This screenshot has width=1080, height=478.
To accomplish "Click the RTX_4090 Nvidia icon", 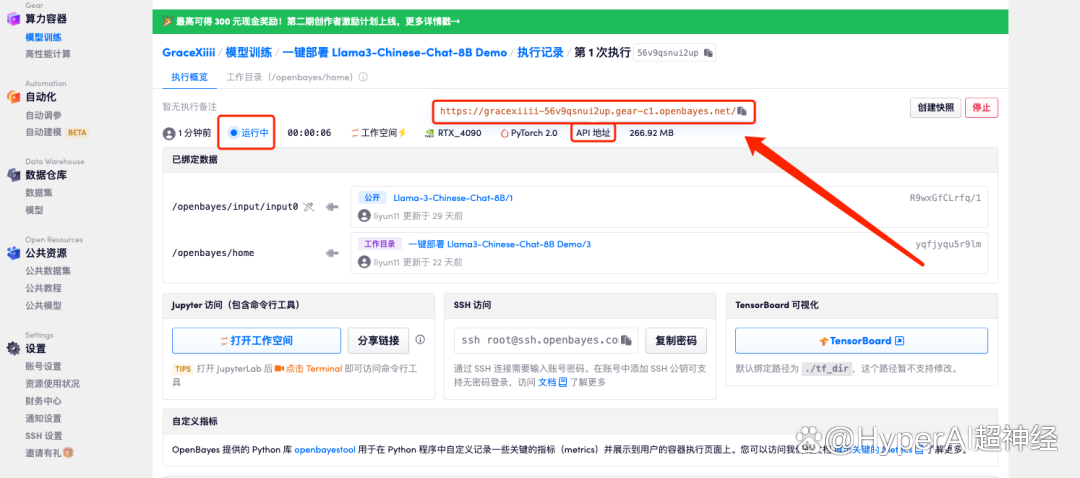I will [x=429, y=133].
